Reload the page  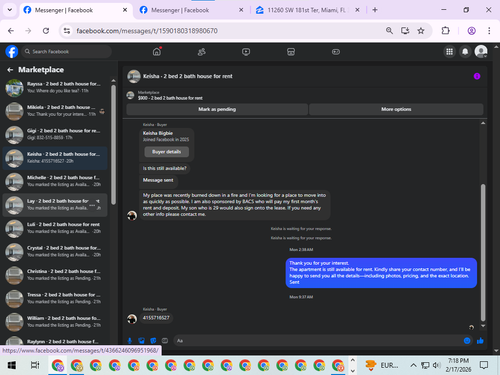point(46,31)
